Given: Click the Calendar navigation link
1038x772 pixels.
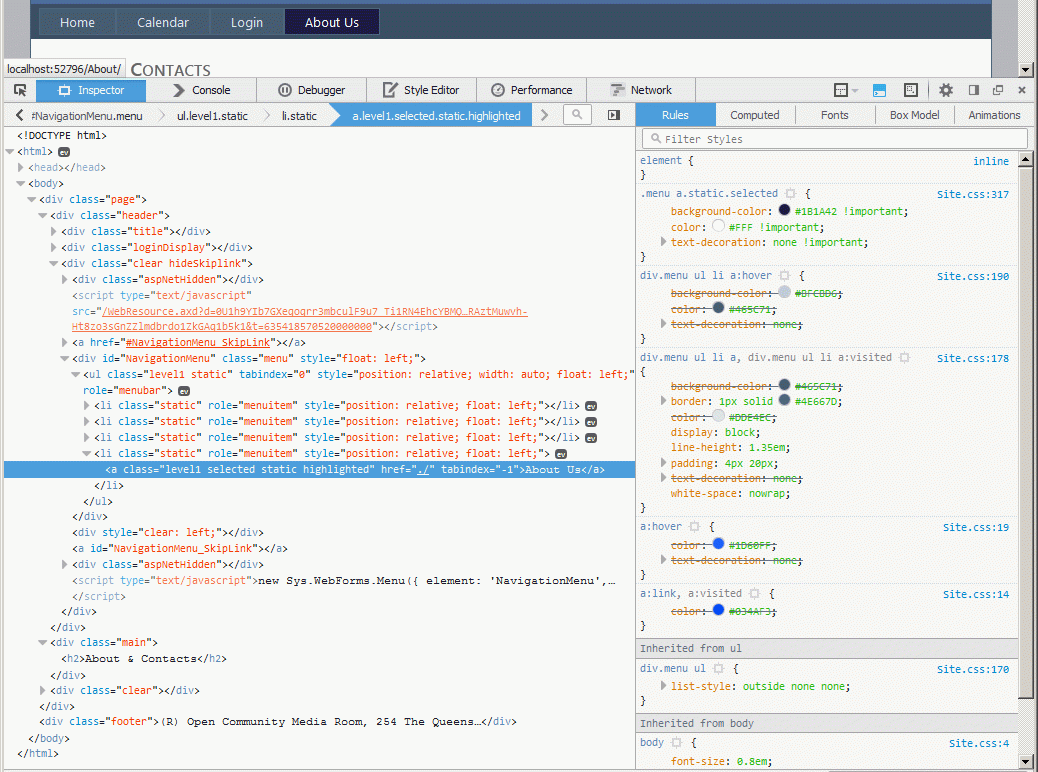Looking at the screenshot, I should [162, 22].
